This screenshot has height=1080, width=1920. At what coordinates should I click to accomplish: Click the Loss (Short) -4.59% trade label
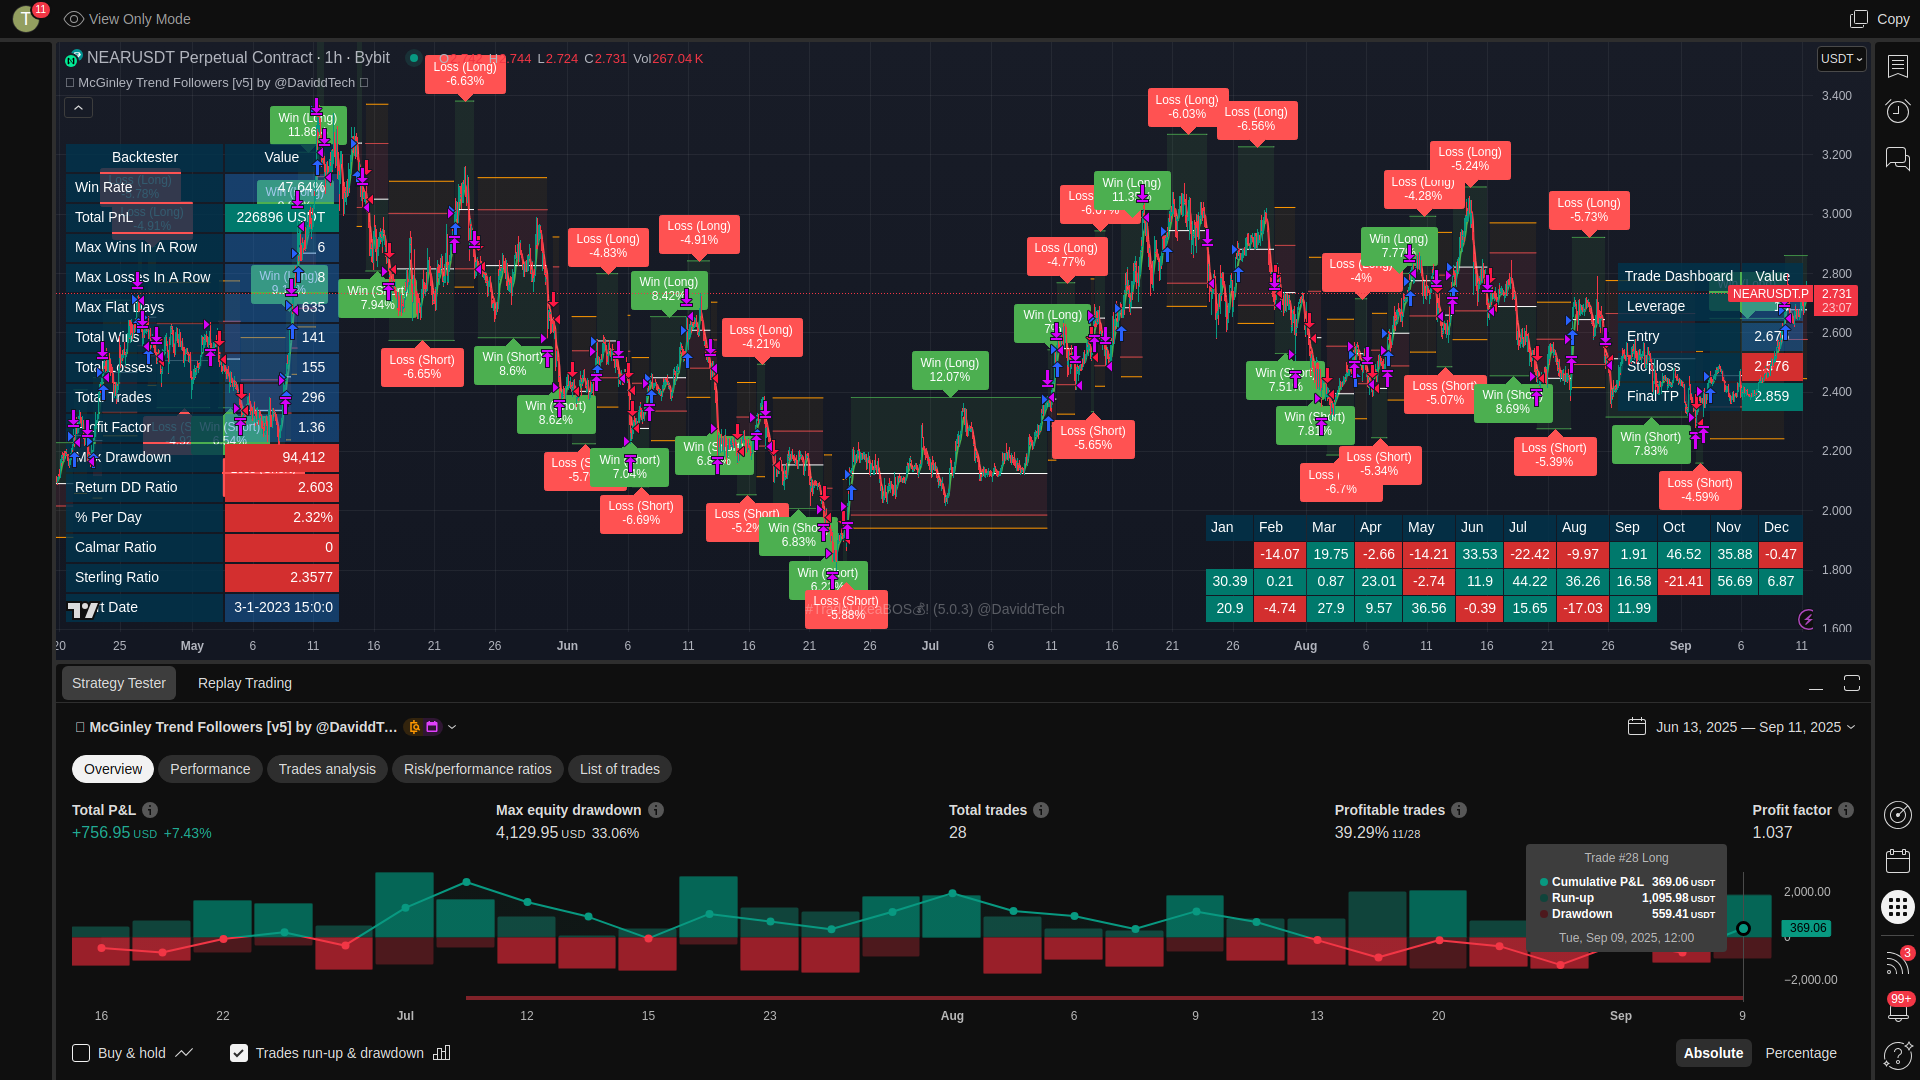1700,490
